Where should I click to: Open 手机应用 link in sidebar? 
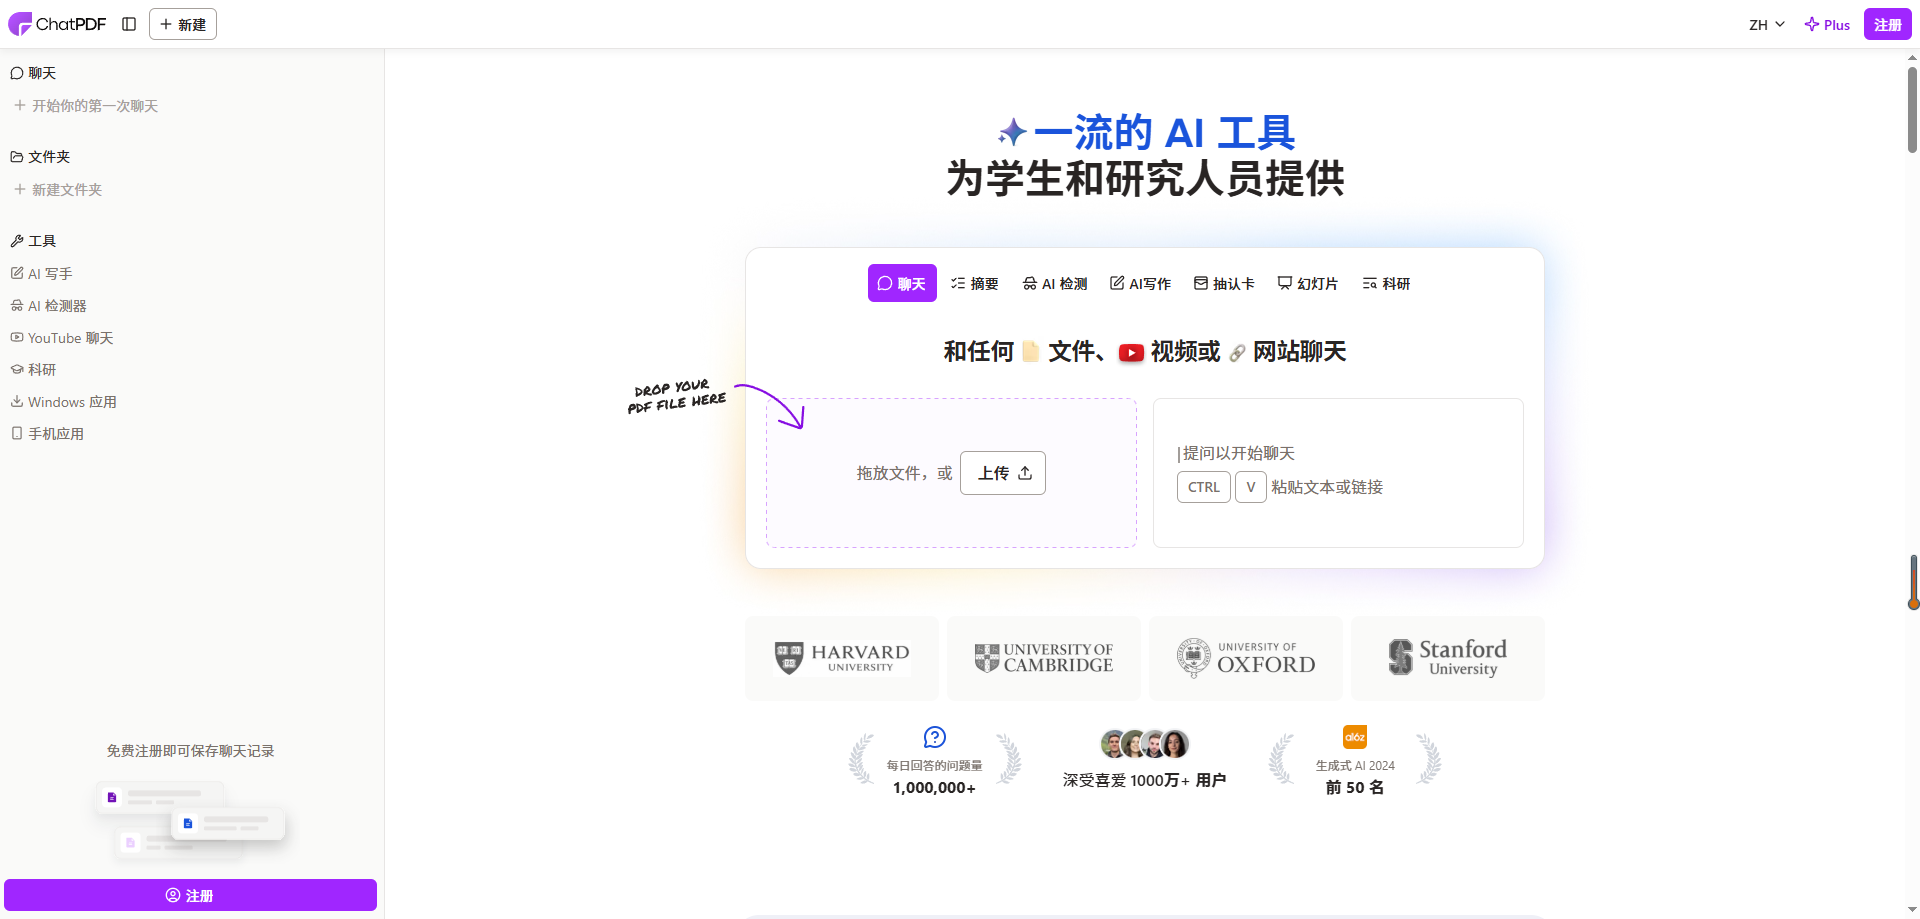48,434
